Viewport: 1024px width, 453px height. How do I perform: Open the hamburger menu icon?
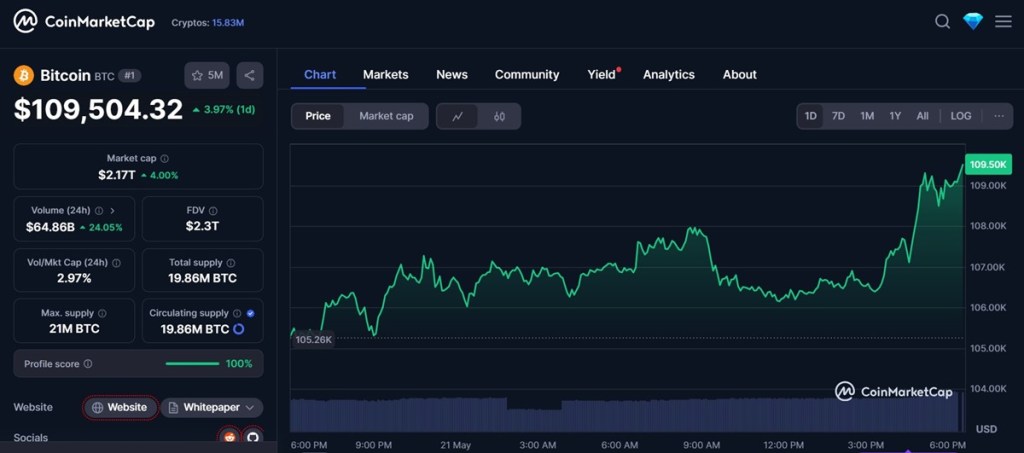click(1003, 22)
